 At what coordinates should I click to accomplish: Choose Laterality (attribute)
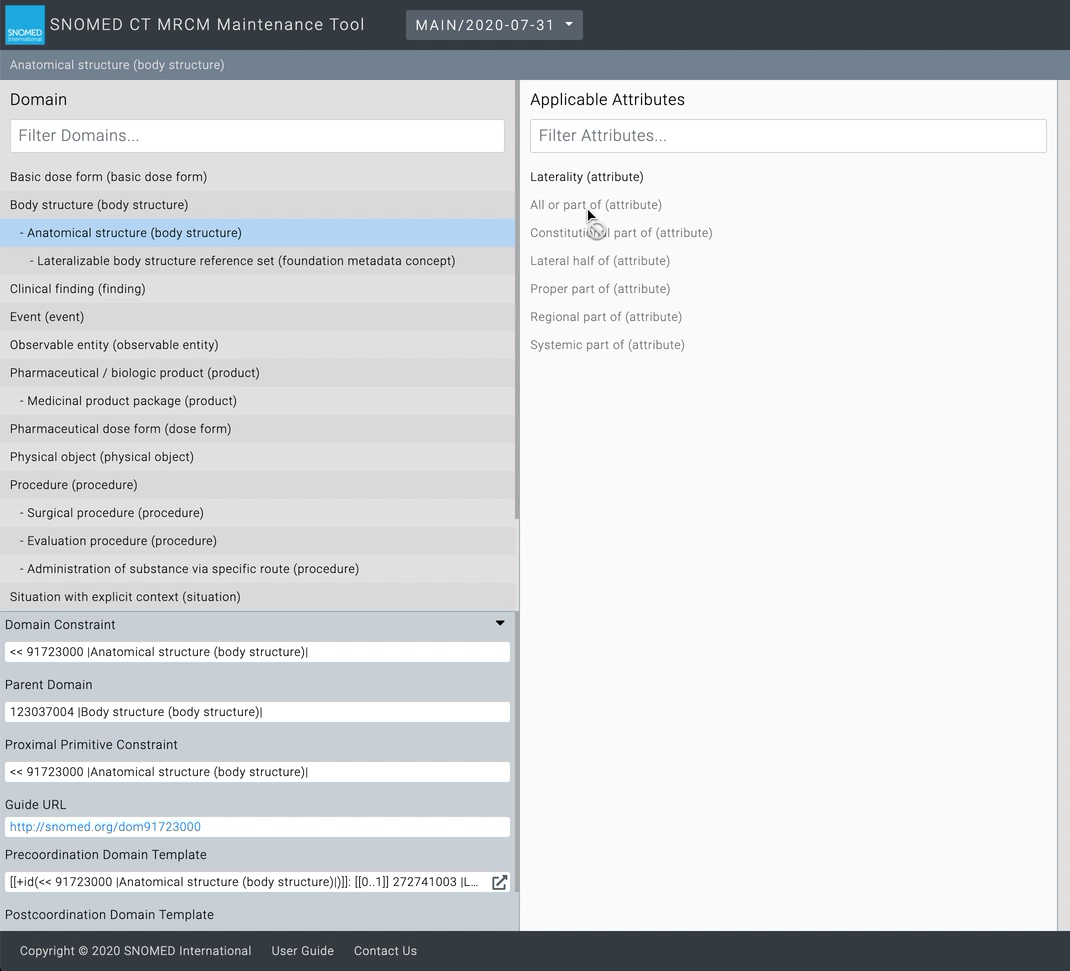[587, 177]
